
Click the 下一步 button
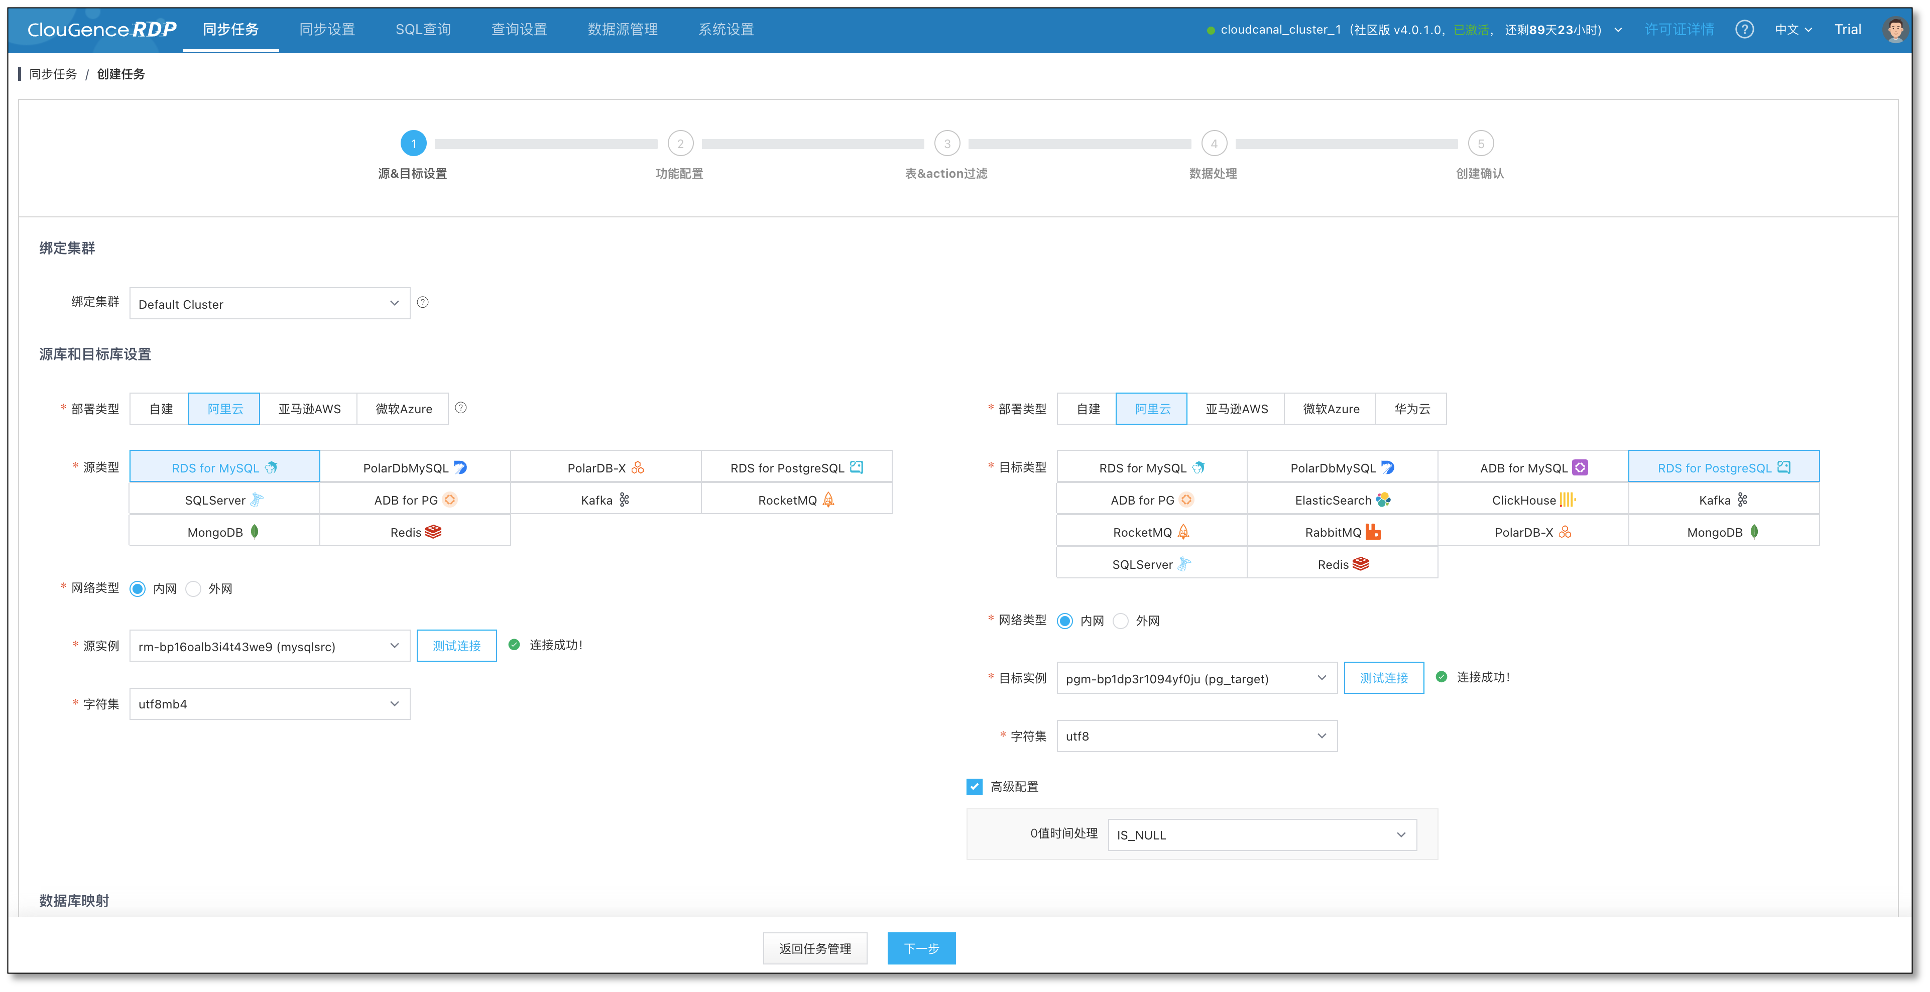point(921,948)
